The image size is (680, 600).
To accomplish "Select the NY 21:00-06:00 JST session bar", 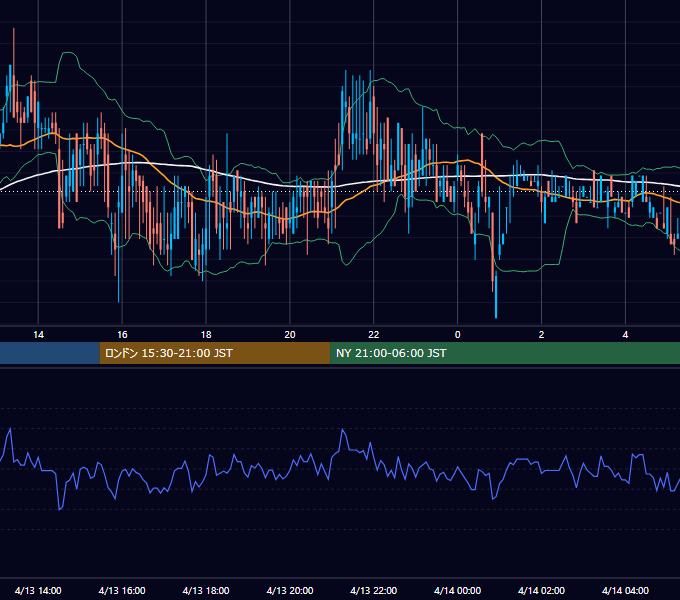I will click(505, 353).
